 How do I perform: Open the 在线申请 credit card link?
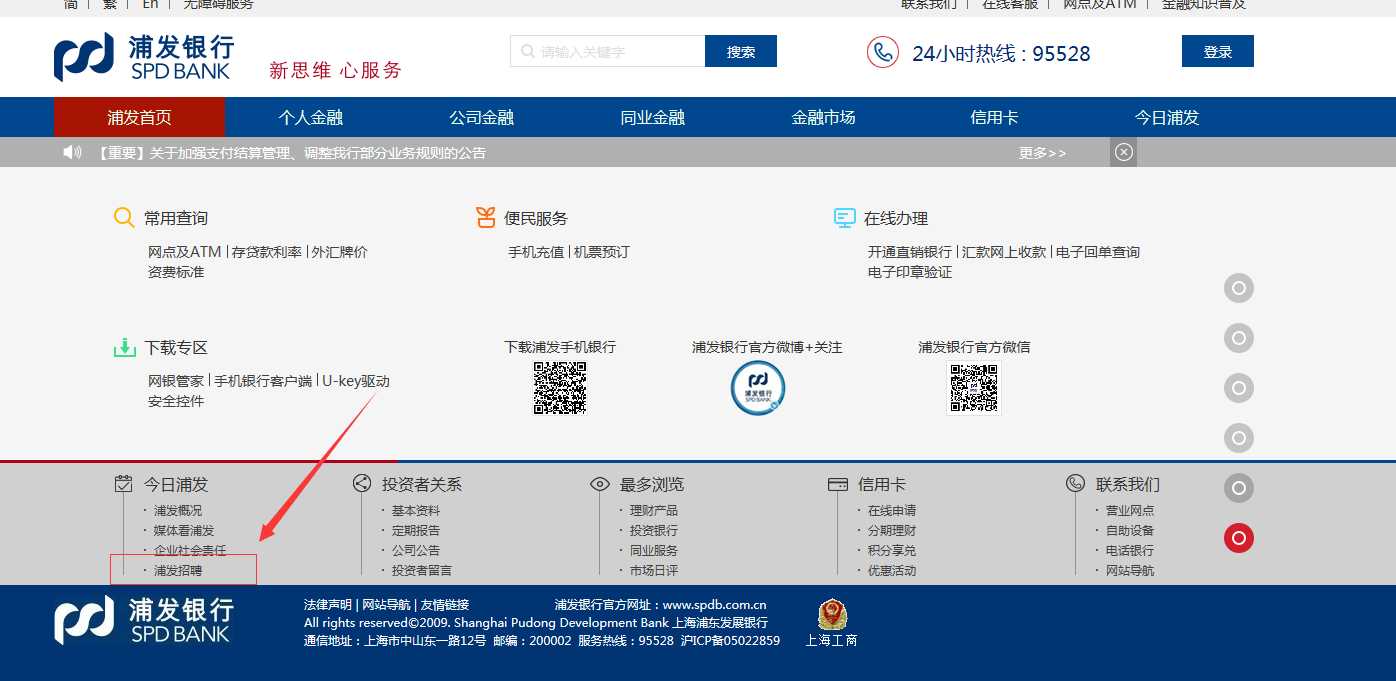pyautogui.click(x=892, y=510)
